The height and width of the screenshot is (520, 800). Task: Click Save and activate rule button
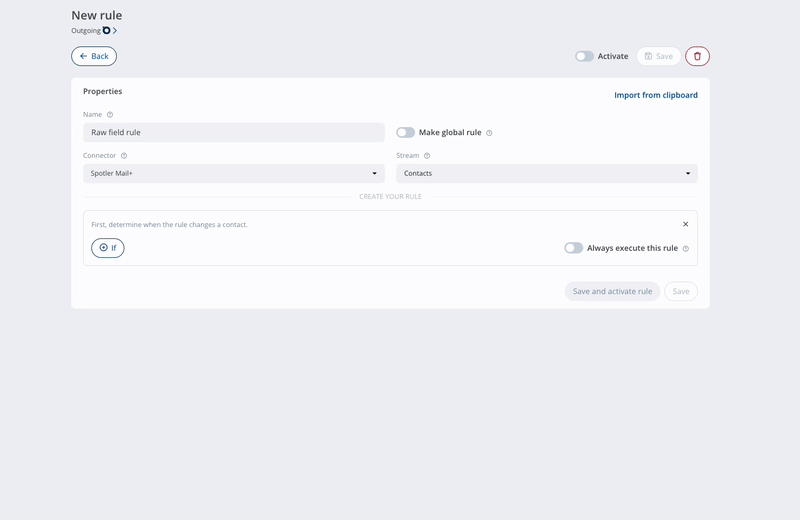click(612, 291)
